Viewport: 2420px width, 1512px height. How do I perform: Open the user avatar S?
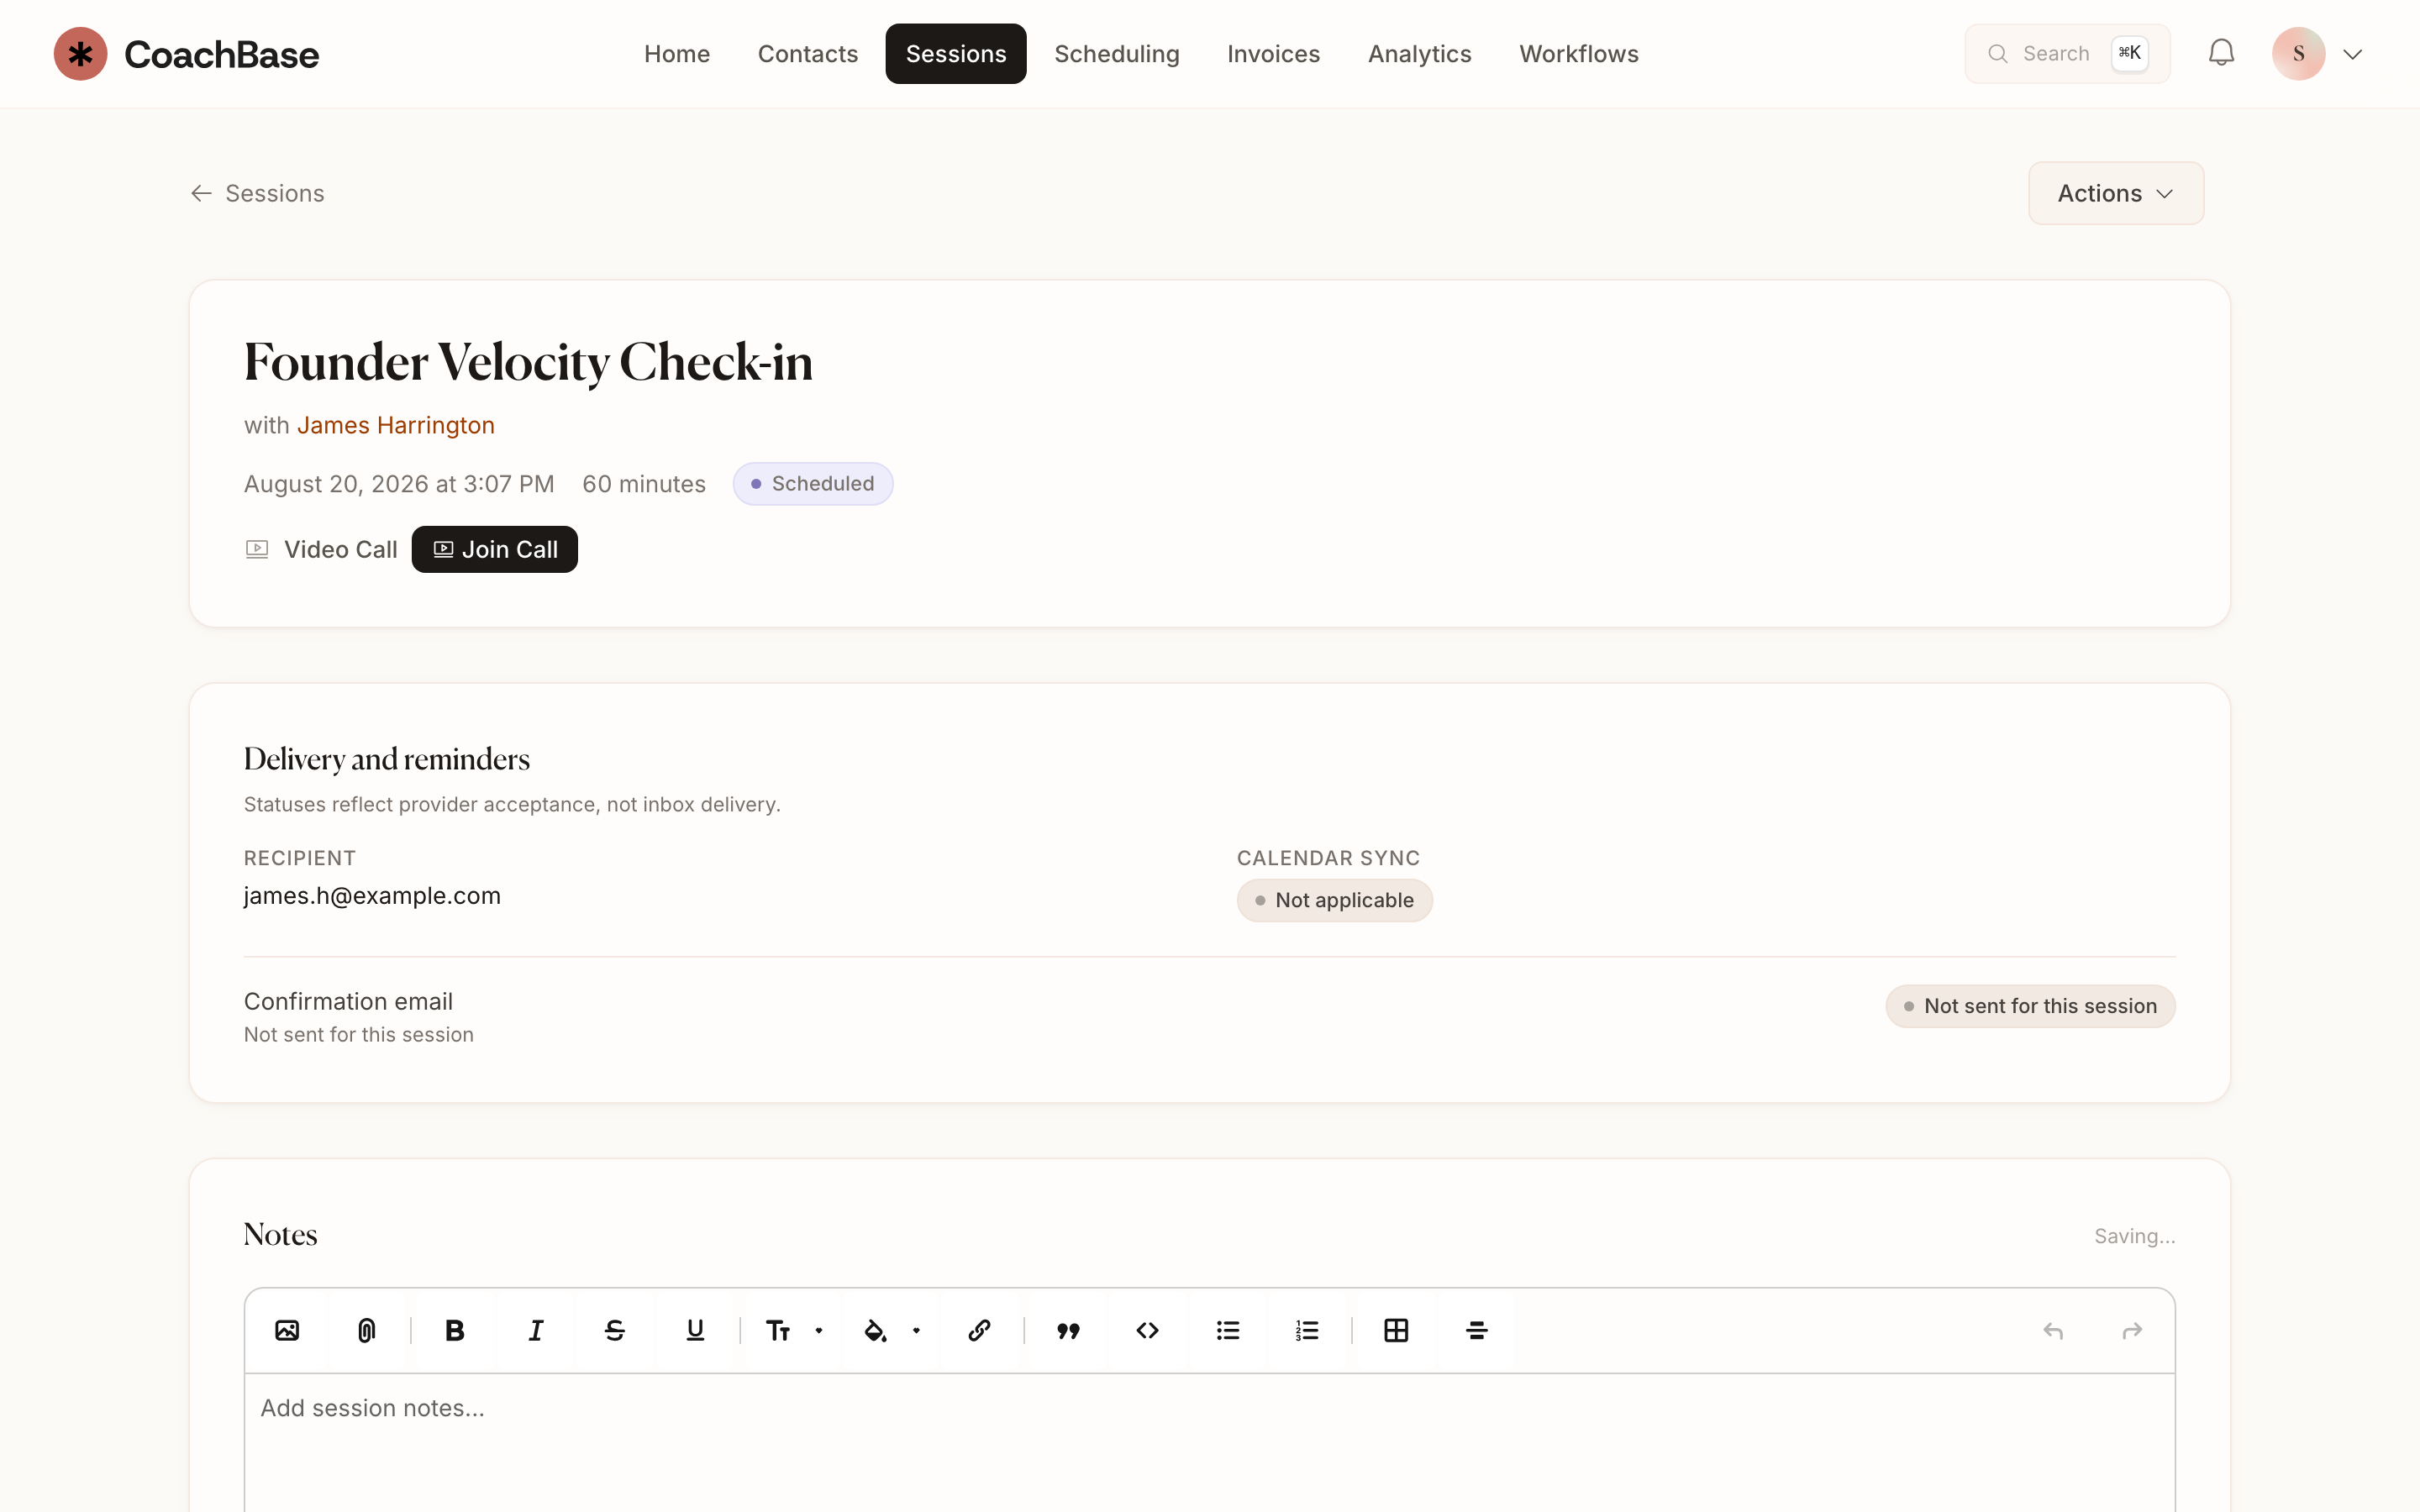pyautogui.click(x=2298, y=54)
